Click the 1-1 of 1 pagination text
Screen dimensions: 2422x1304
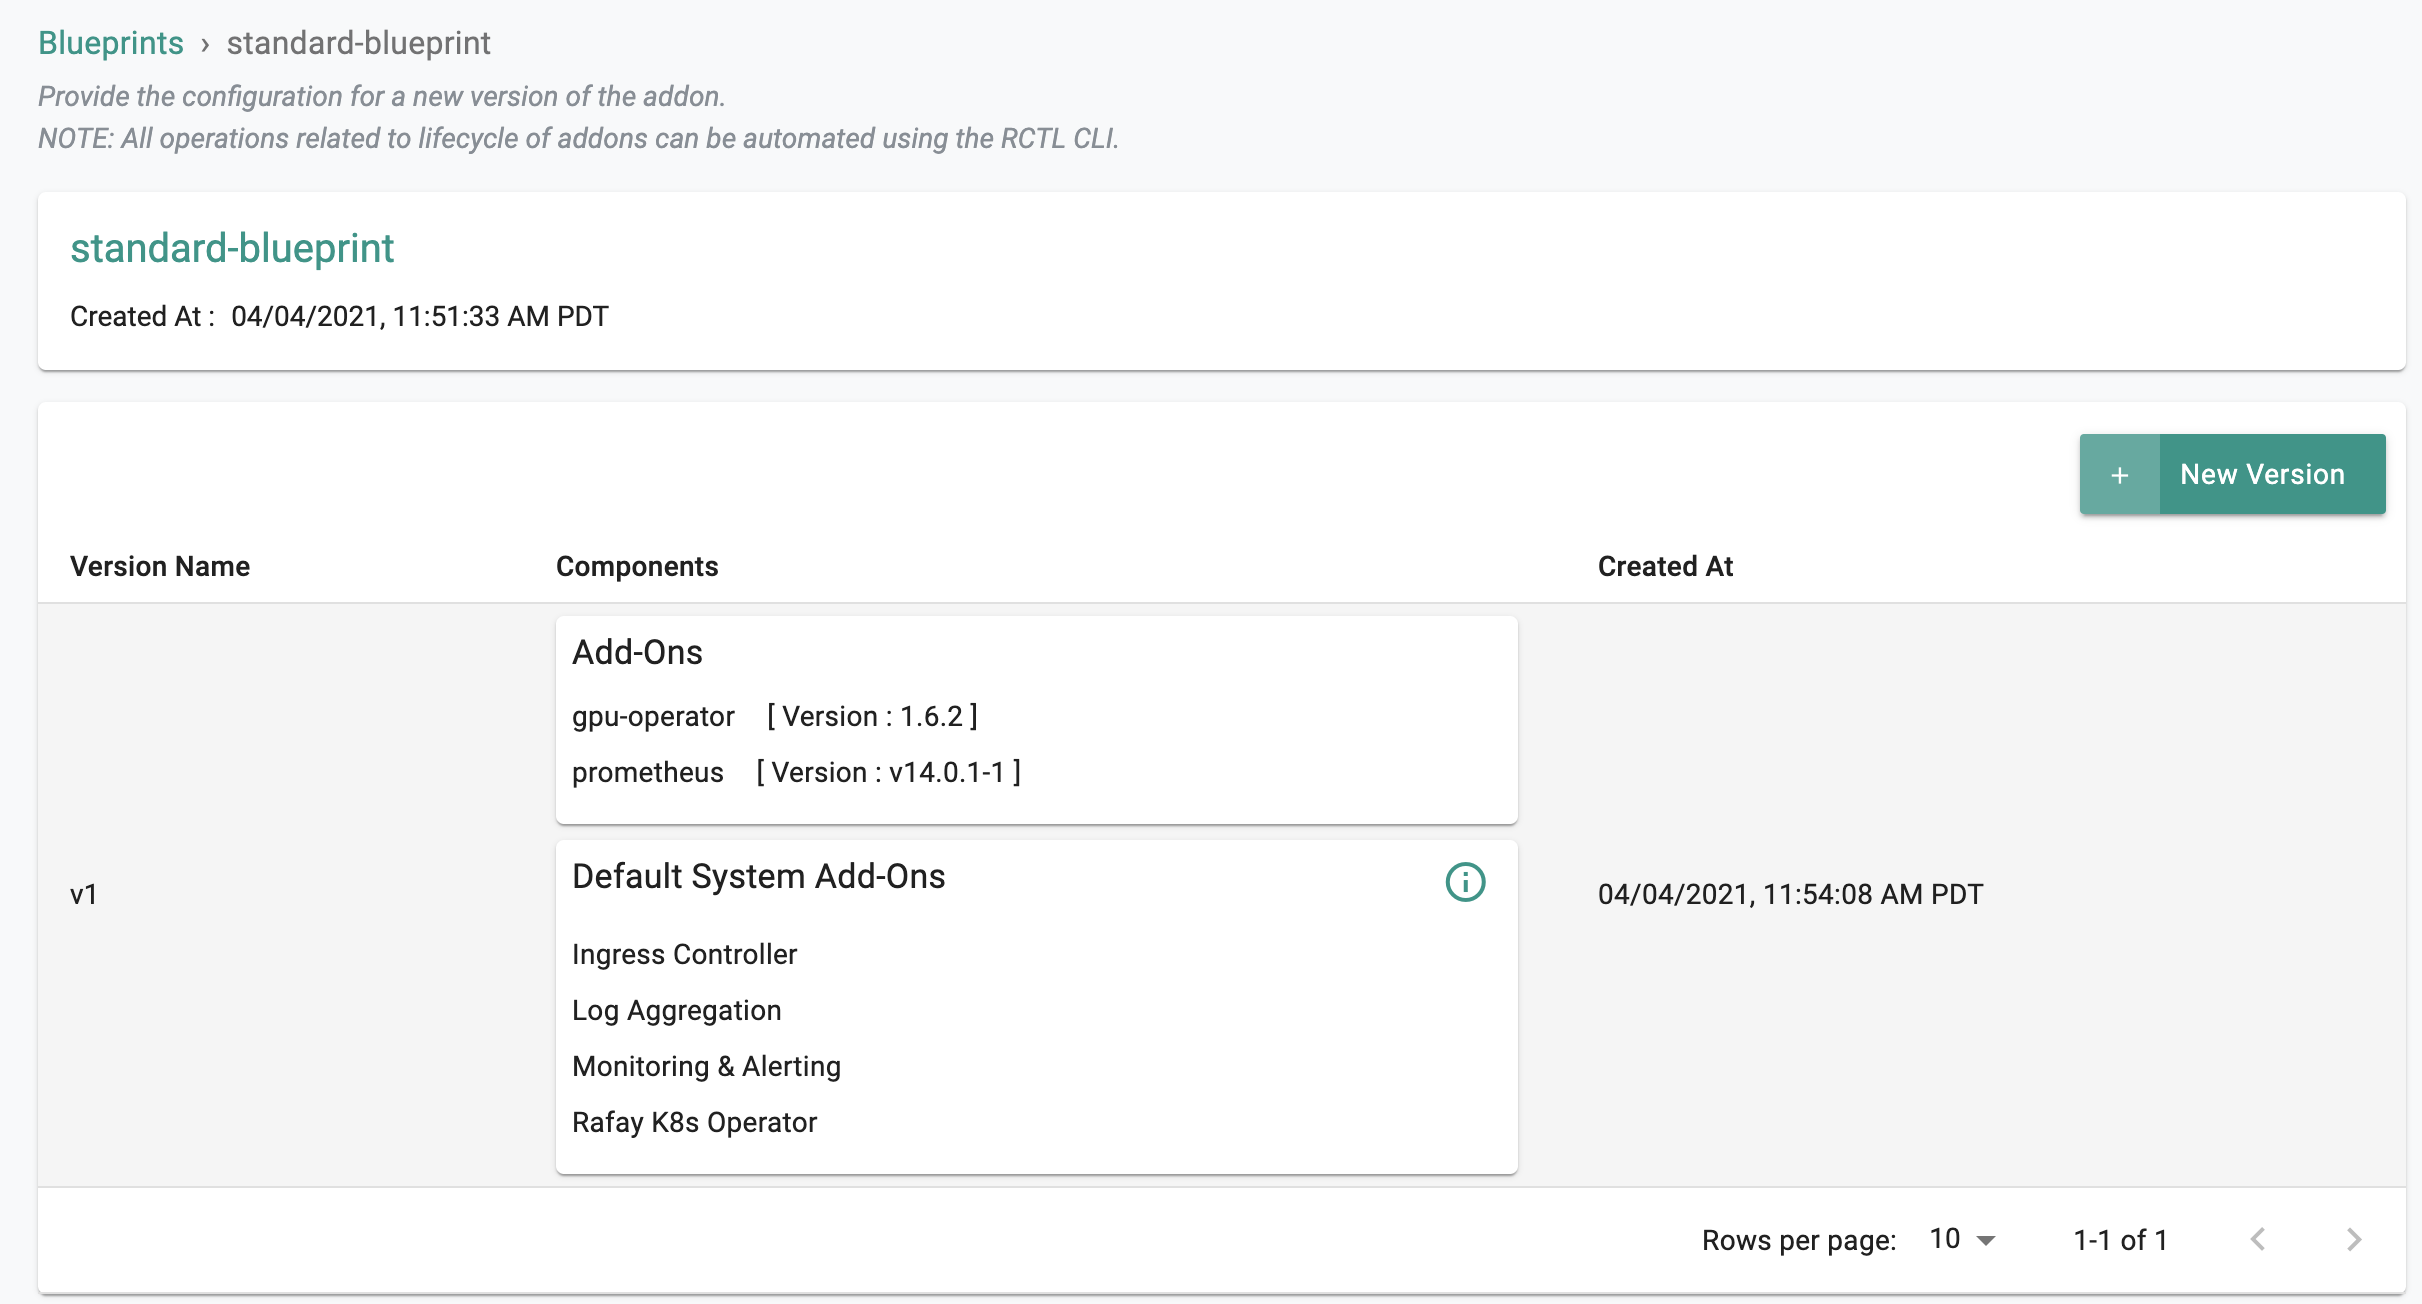[2120, 1240]
